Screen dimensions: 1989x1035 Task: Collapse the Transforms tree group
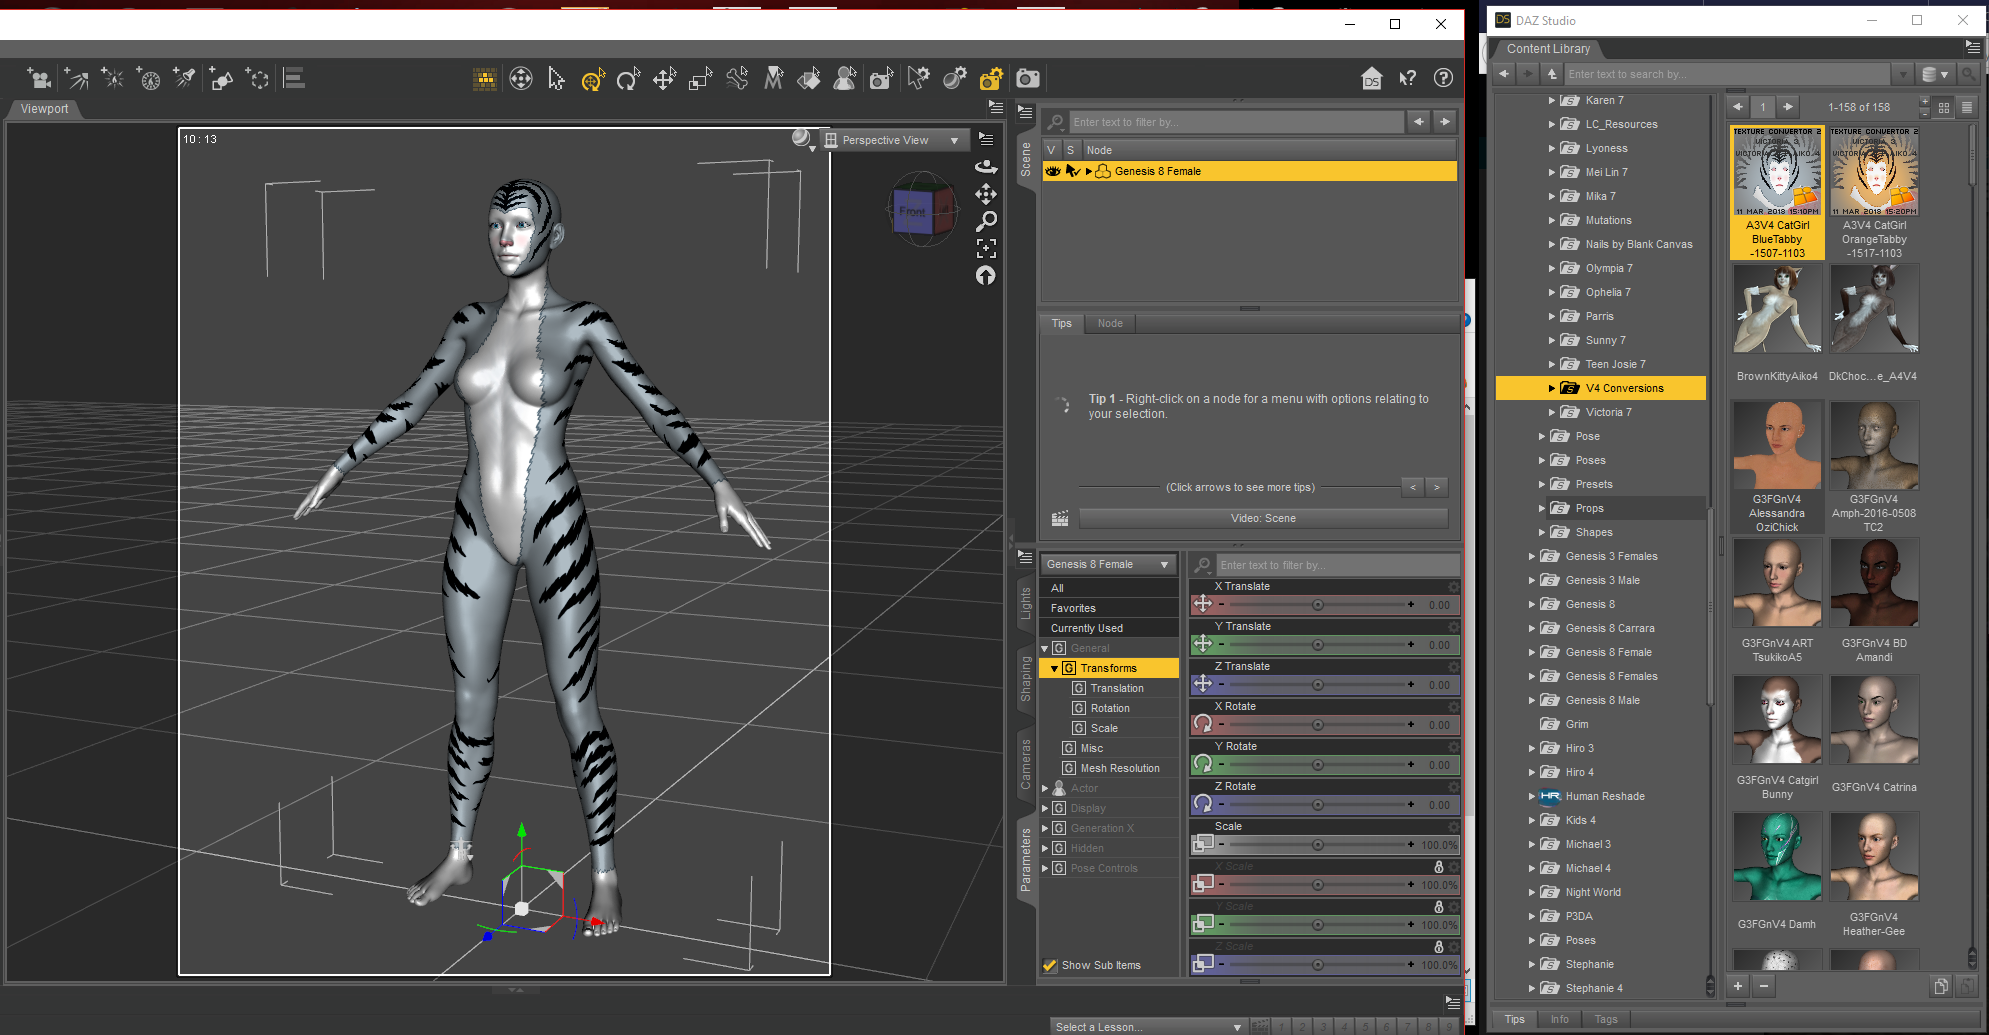1054,668
